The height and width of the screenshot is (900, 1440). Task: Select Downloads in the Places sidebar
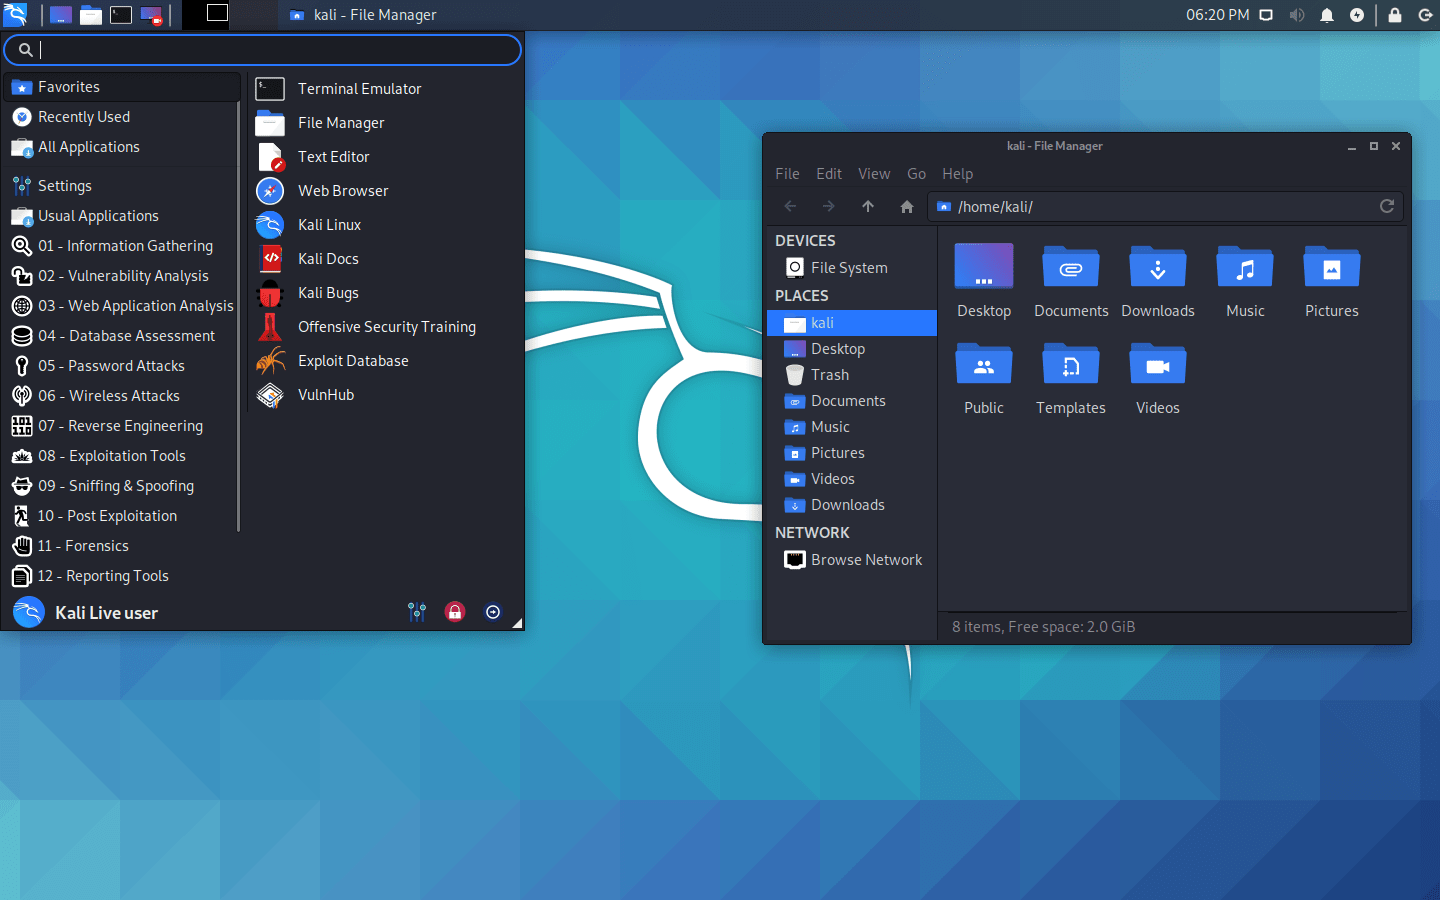click(x=852, y=505)
